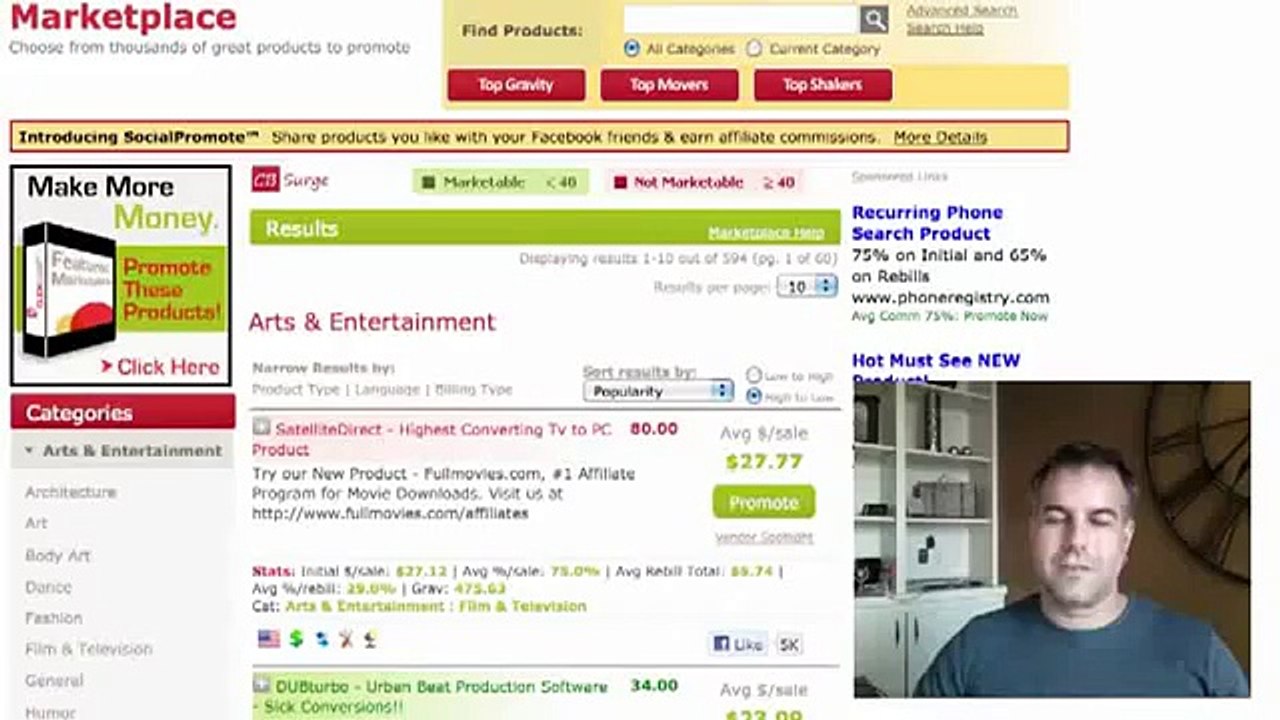Narrow results by Product Type
1280x720 pixels.
click(x=296, y=389)
